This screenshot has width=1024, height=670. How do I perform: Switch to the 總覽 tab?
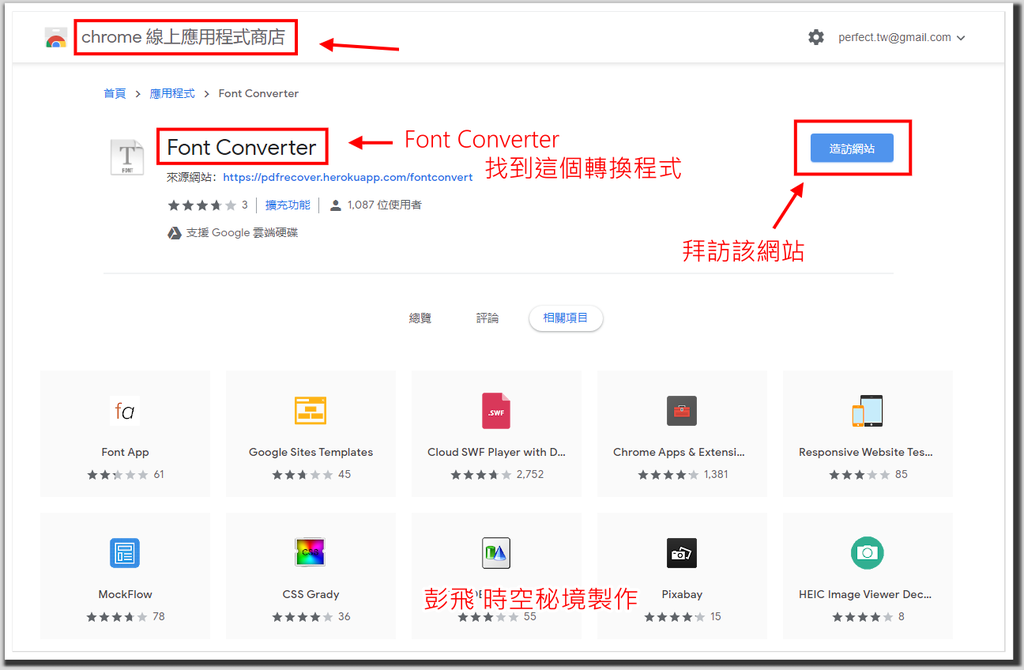tap(420, 318)
